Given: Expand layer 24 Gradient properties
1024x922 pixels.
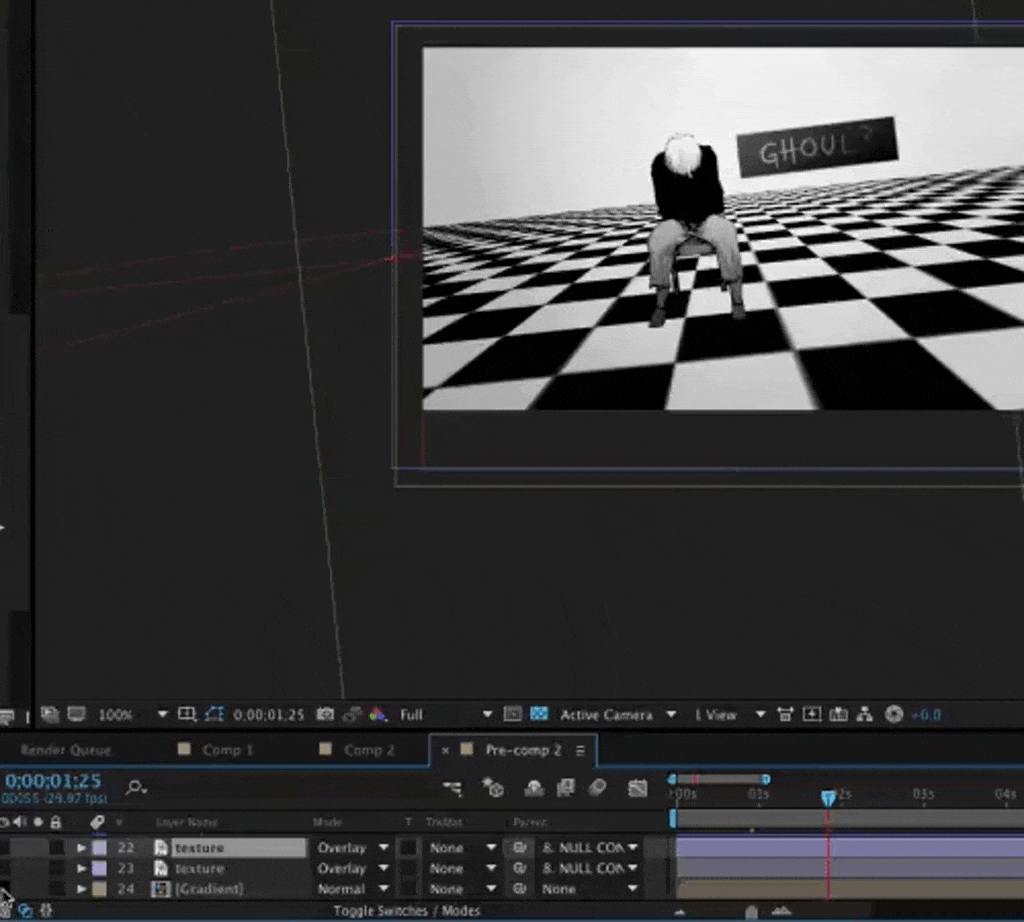Looking at the screenshot, I should click(82, 889).
